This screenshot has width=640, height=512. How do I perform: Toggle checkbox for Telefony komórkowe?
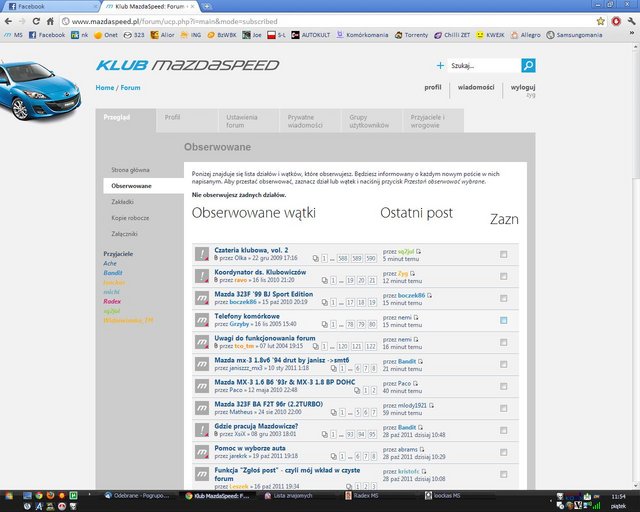click(504, 321)
